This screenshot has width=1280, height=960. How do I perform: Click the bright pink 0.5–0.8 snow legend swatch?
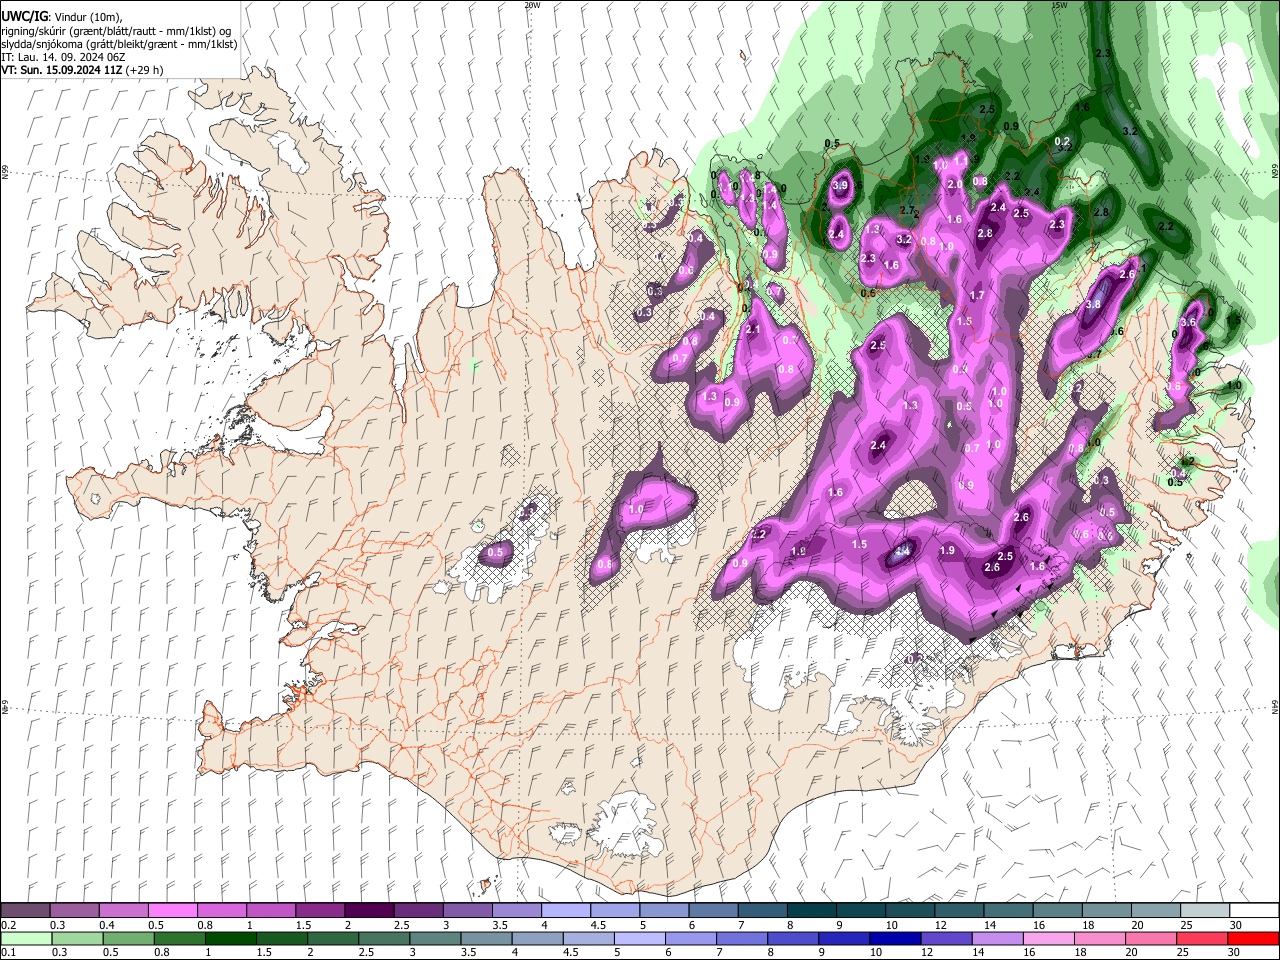point(172,911)
